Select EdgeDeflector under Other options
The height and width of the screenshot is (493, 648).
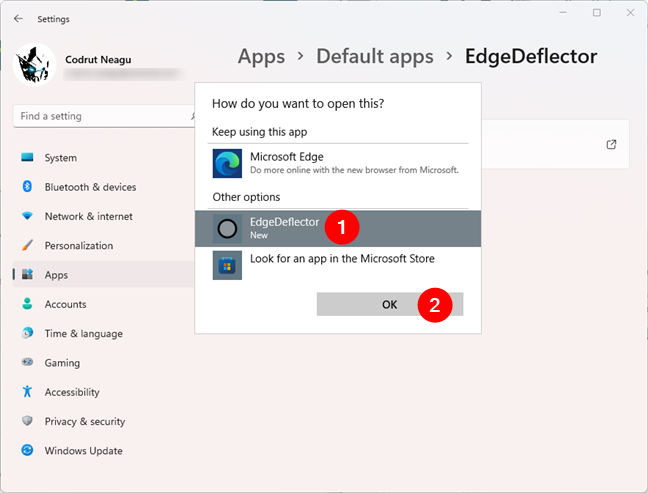click(338, 229)
